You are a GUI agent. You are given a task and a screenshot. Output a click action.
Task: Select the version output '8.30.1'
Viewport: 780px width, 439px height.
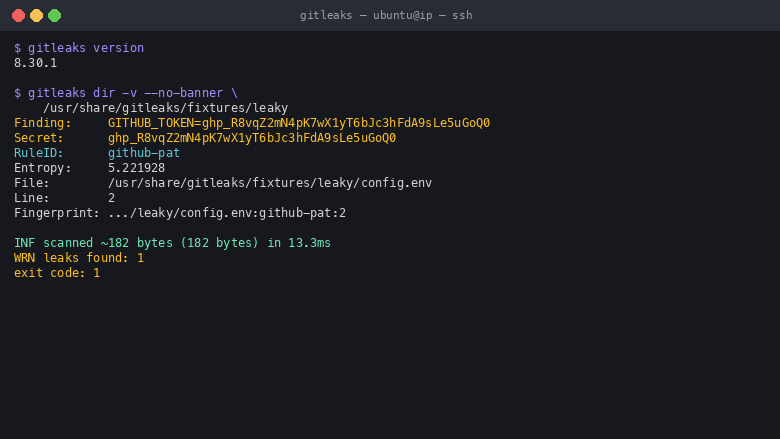pos(35,63)
